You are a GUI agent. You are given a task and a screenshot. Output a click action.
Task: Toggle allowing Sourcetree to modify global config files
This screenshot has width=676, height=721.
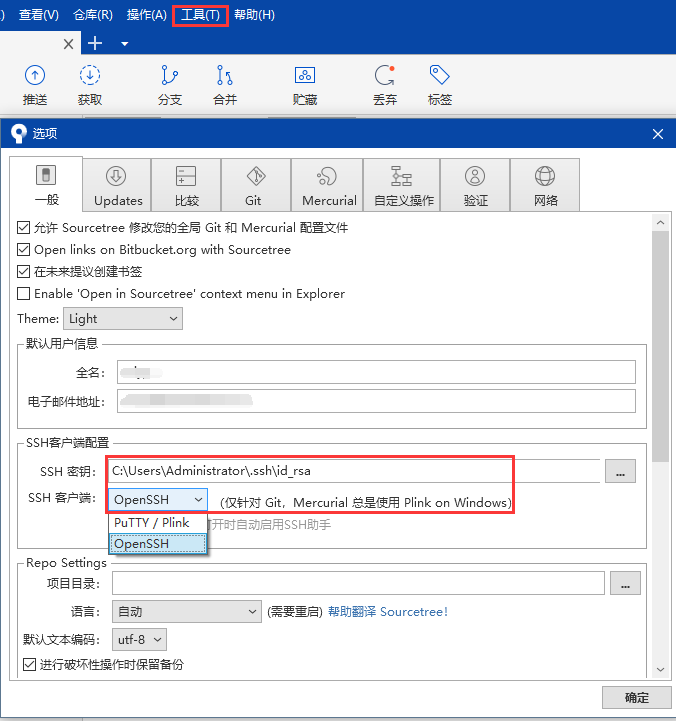click(23, 228)
